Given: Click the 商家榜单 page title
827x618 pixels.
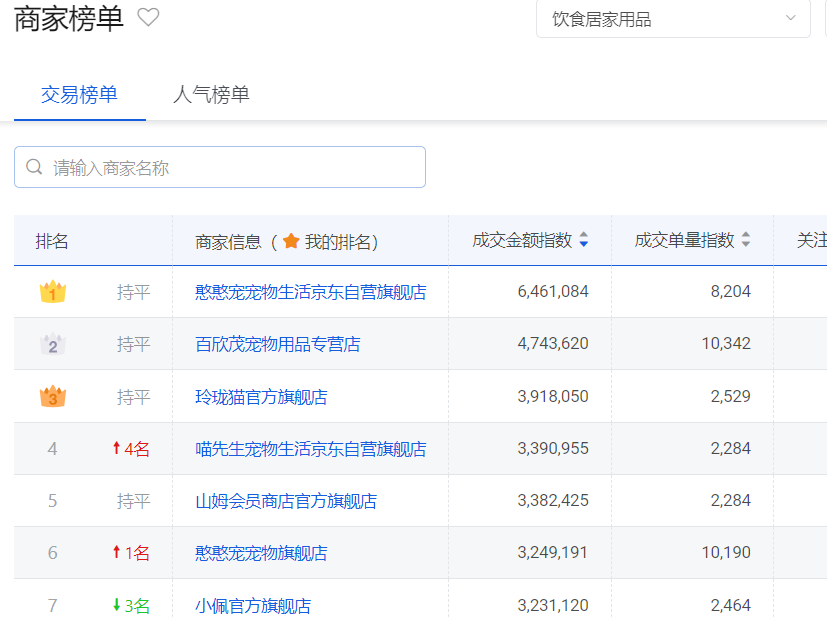Looking at the screenshot, I should (69, 19).
